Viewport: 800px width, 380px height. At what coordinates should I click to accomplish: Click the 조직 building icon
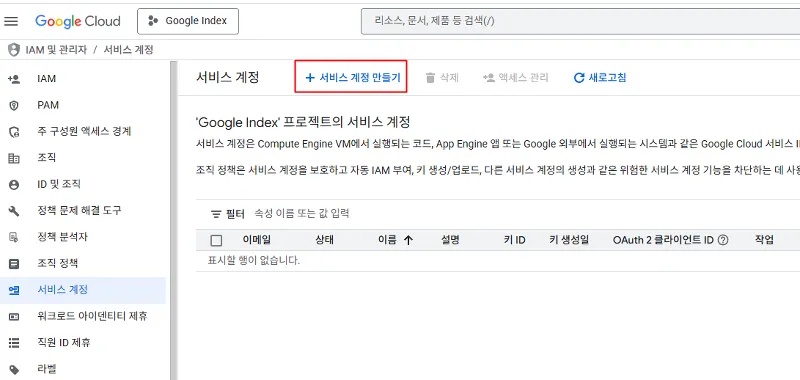(x=14, y=158)
